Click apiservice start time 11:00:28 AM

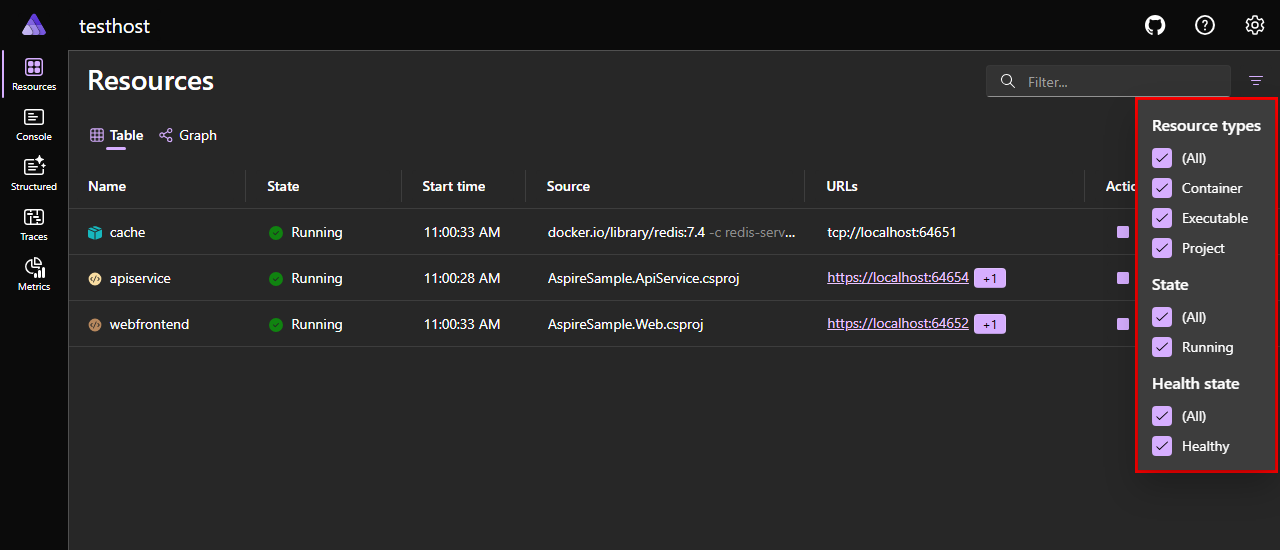coord(462,278)
